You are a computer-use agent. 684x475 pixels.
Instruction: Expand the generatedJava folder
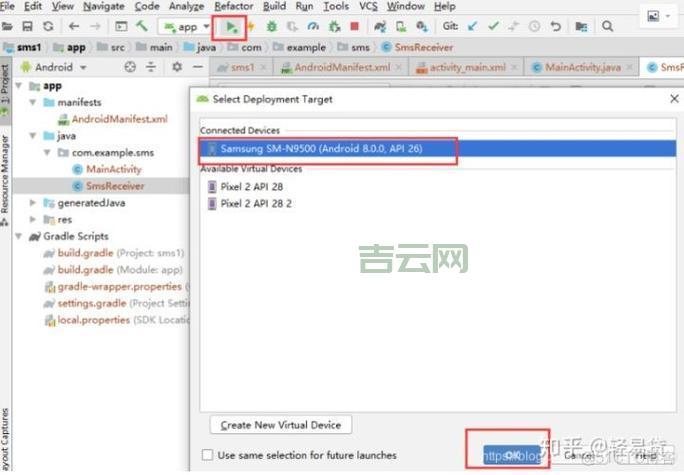(34, 202)
